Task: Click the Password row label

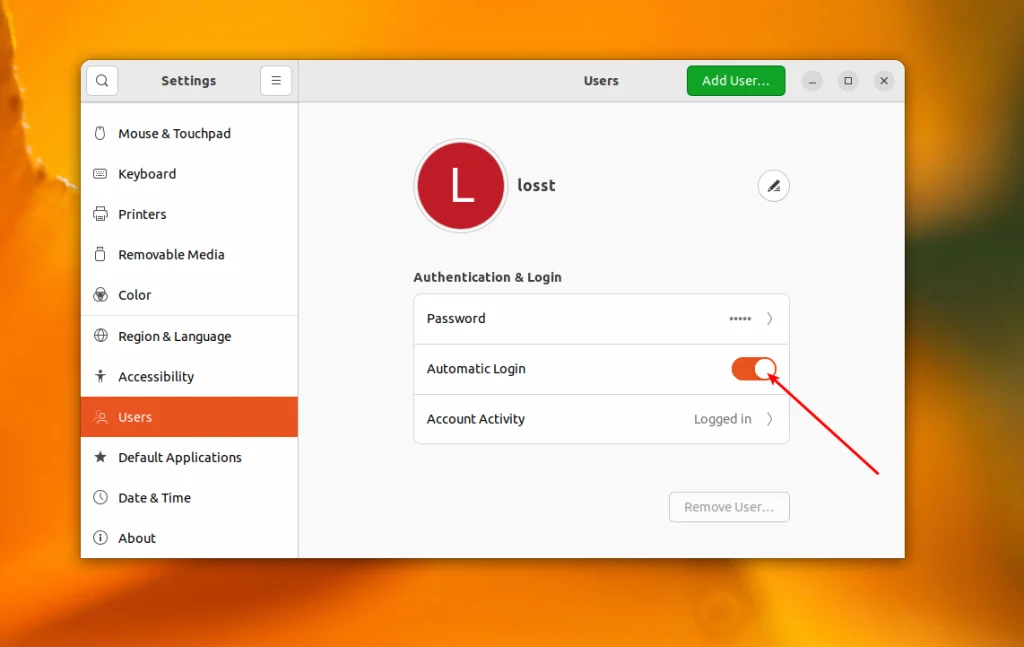Action: click(456, 319)
